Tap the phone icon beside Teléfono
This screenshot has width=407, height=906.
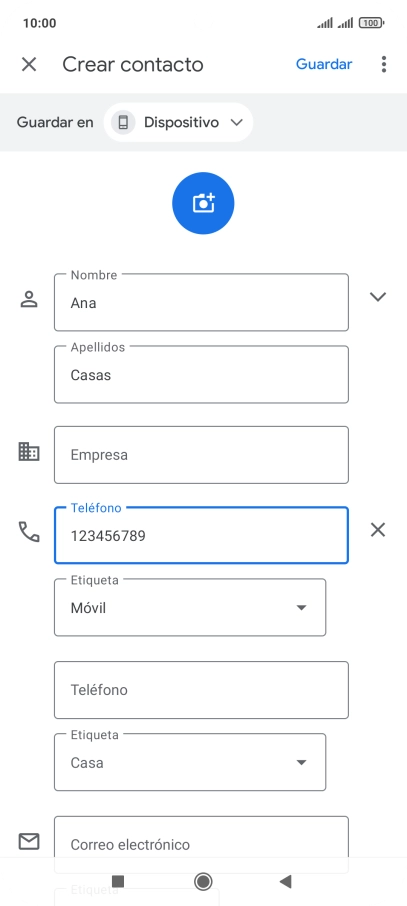(x=29, y=532)
